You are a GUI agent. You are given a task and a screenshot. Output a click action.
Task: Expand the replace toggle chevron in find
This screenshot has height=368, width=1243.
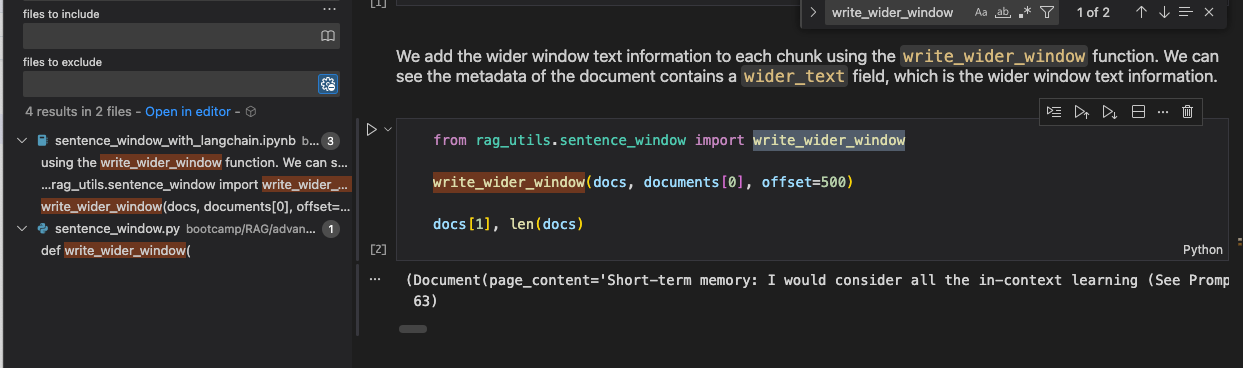(x=813, y=12)
